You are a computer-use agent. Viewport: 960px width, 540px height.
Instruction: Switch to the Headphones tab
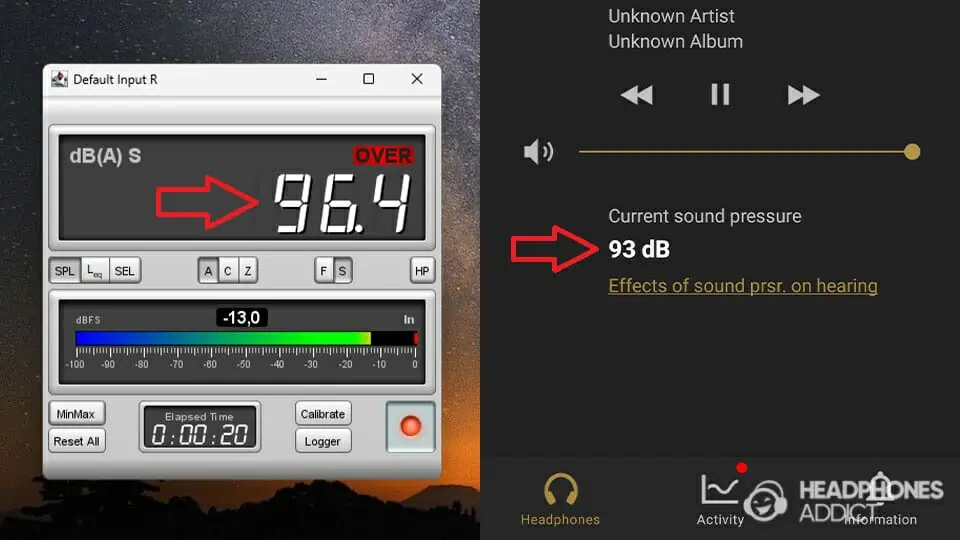pos(560,499)
